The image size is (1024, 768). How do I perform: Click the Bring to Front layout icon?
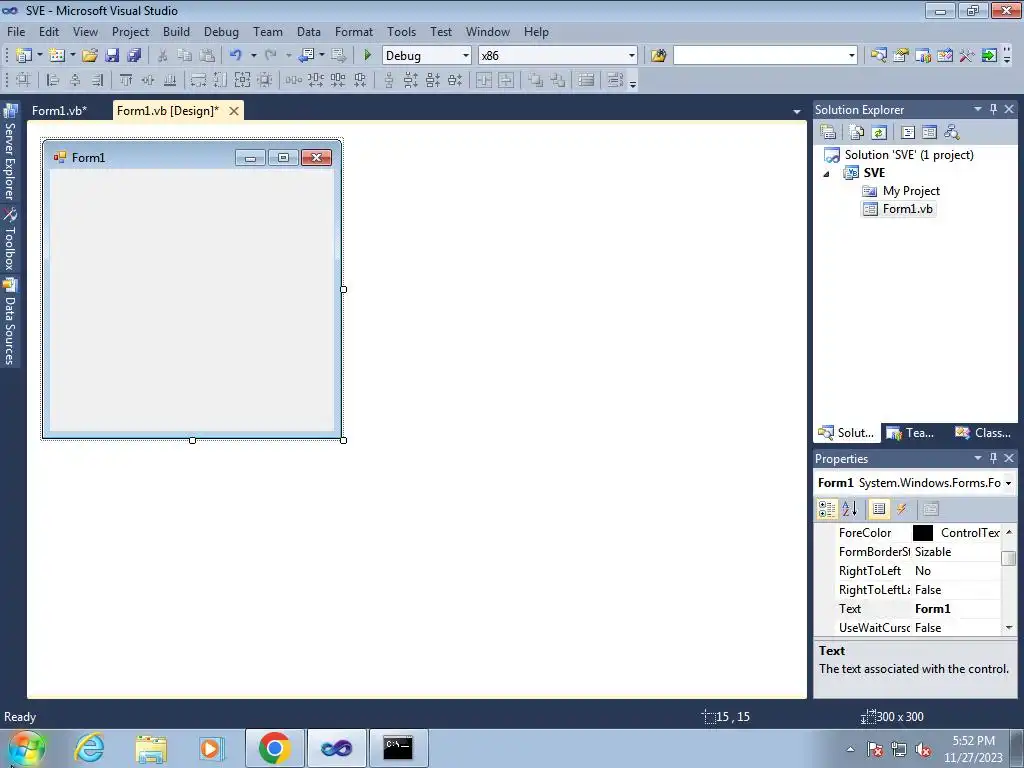pyautogui.click(x=536, y=80)
